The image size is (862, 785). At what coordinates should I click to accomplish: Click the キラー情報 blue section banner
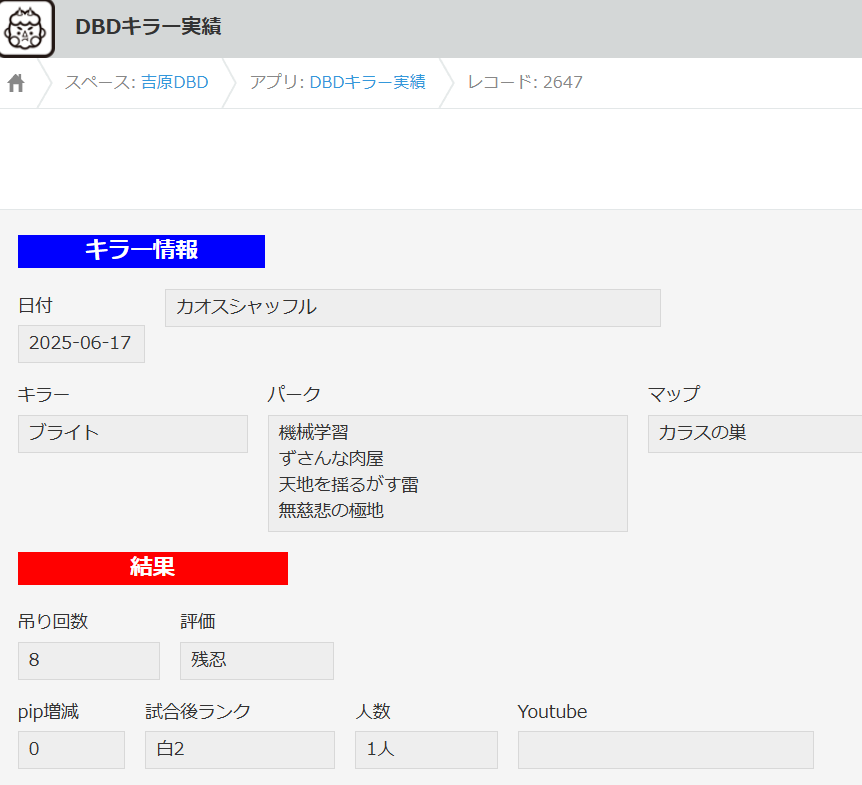tap(141, 251)
